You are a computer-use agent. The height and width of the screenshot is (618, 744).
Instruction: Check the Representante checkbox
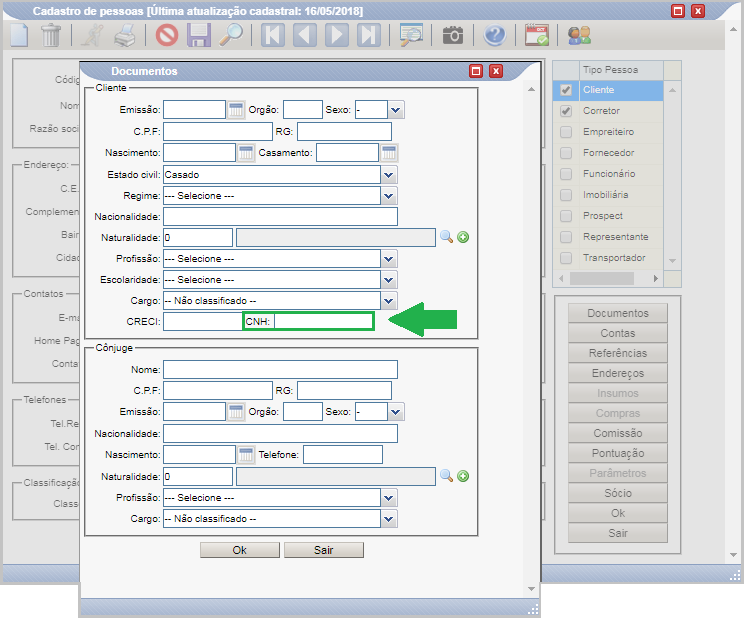click(x=566, y=236)
